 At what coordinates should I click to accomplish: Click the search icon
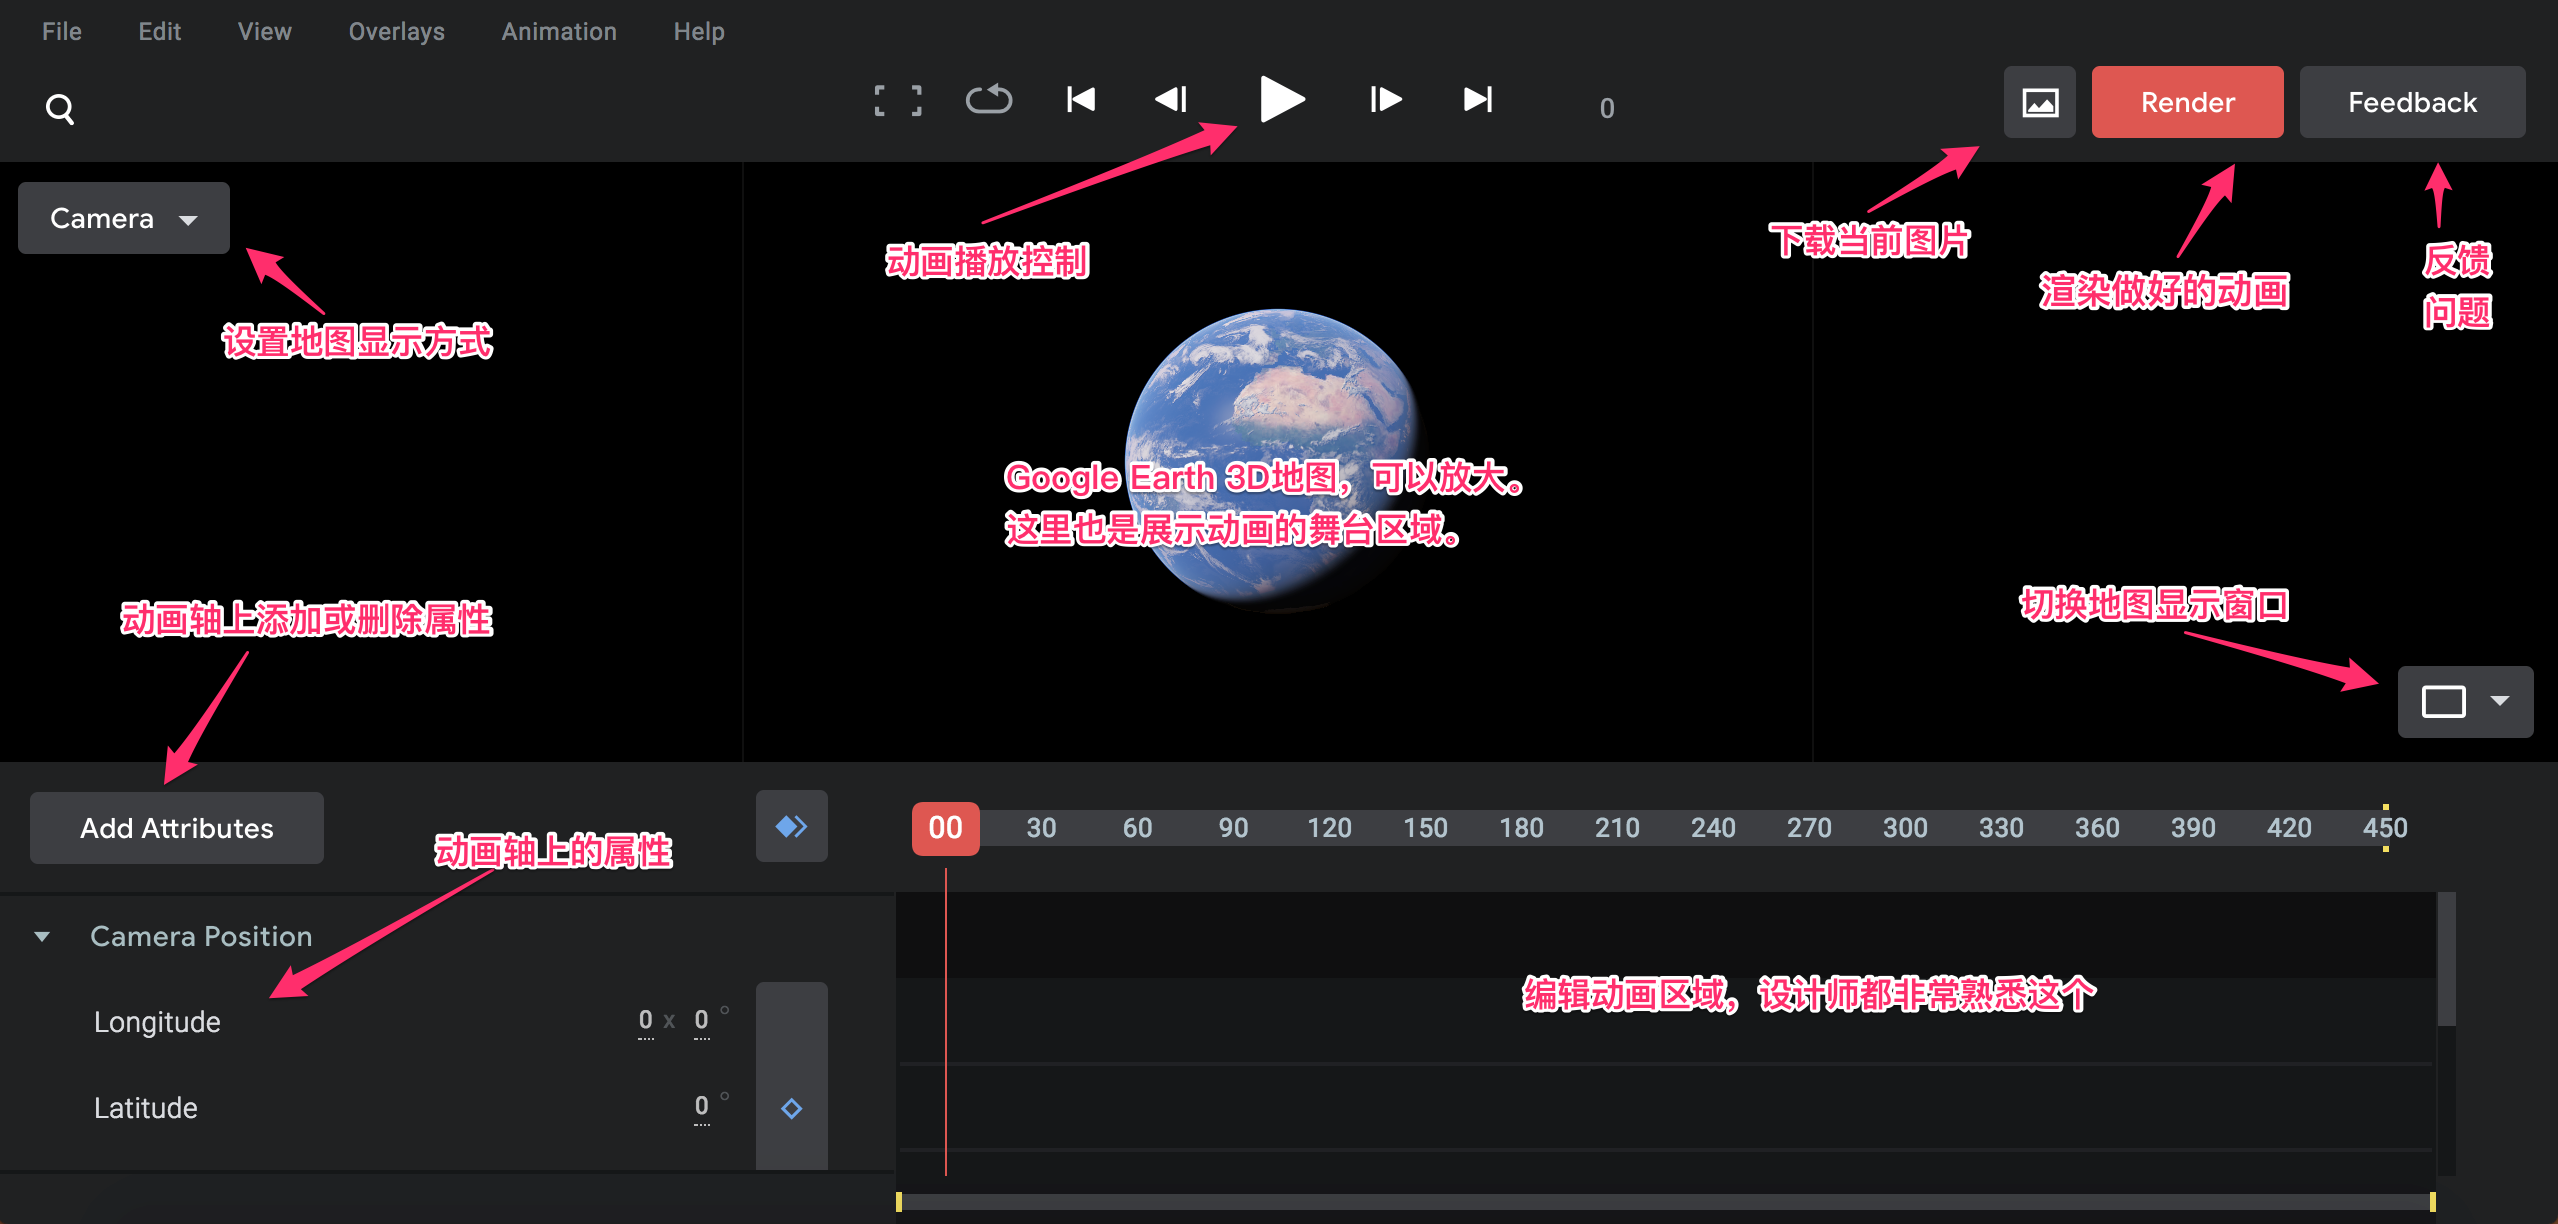(x=60, y=108)
